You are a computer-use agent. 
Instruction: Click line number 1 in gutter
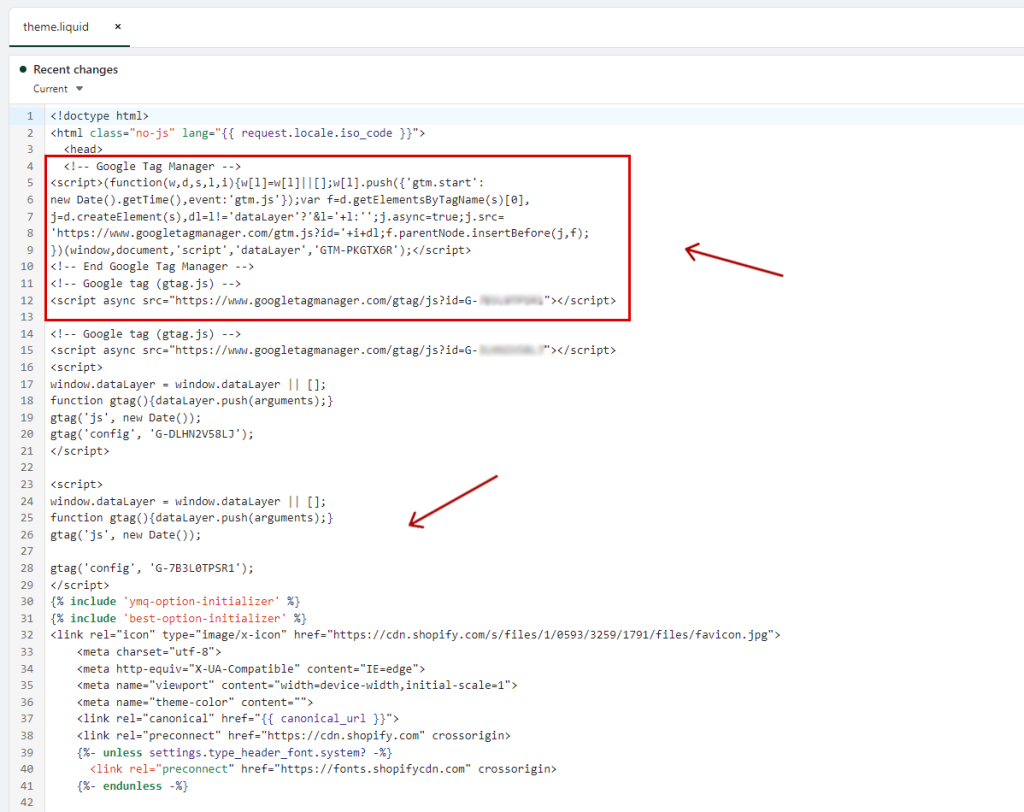pos(30,116)
